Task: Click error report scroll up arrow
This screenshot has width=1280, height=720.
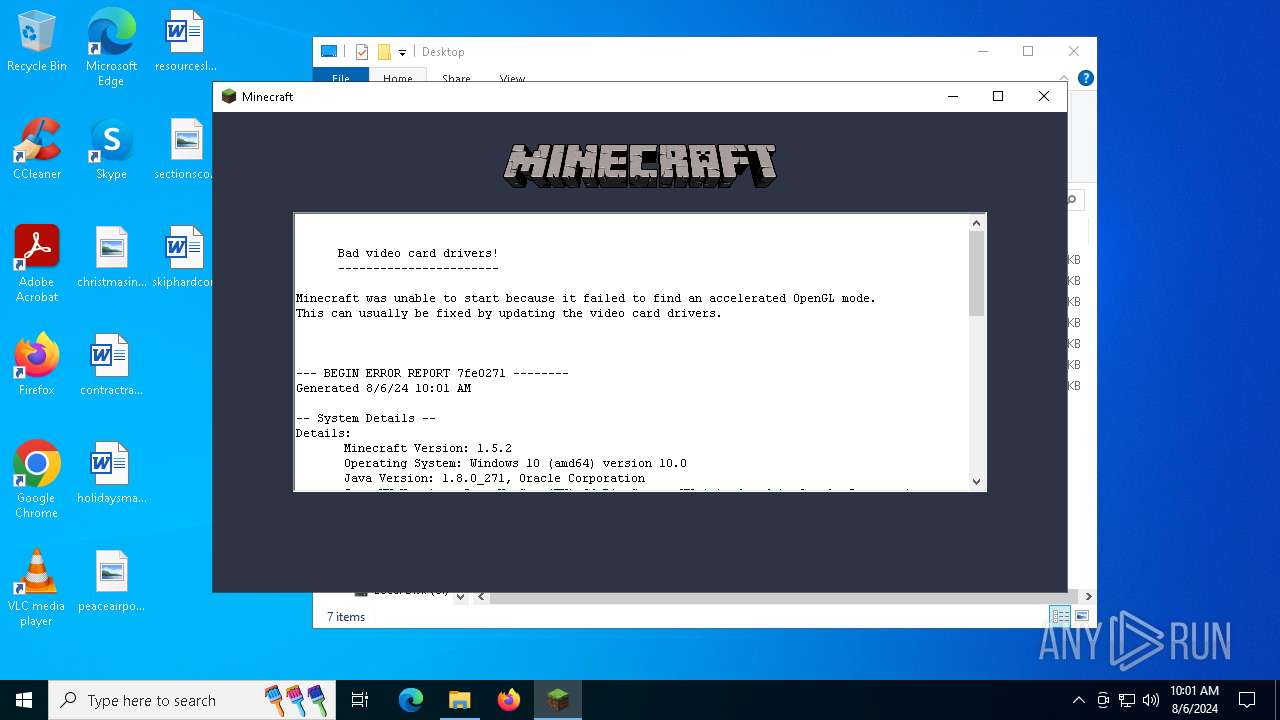Action: point(977,223)
